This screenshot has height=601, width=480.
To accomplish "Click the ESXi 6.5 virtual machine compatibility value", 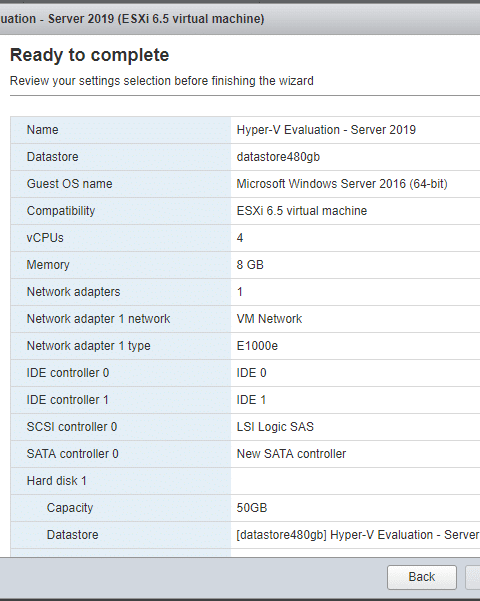I will pyautogui.click(x=302, y=211).
